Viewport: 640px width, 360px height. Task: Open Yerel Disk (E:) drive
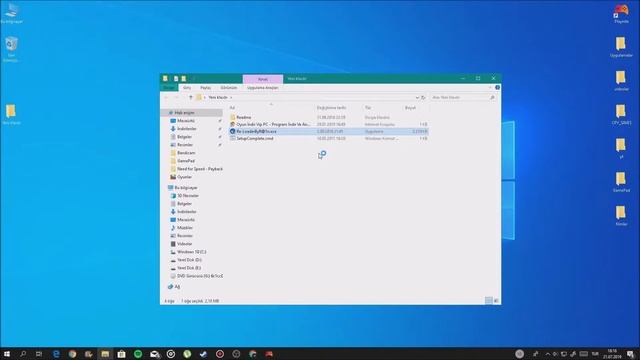point(189,268)
